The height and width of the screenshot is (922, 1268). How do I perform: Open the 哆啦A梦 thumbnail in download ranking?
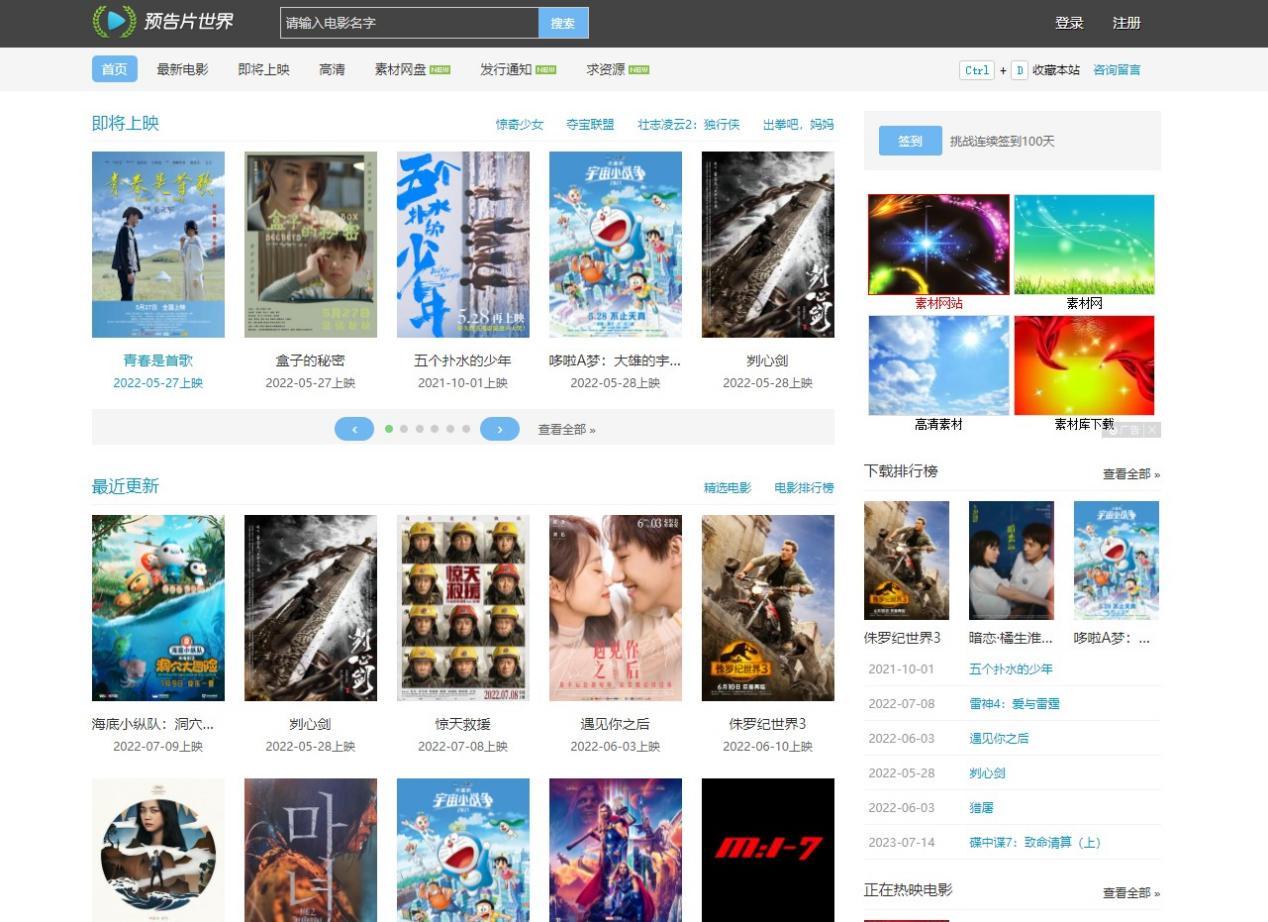coord(1116,560)
